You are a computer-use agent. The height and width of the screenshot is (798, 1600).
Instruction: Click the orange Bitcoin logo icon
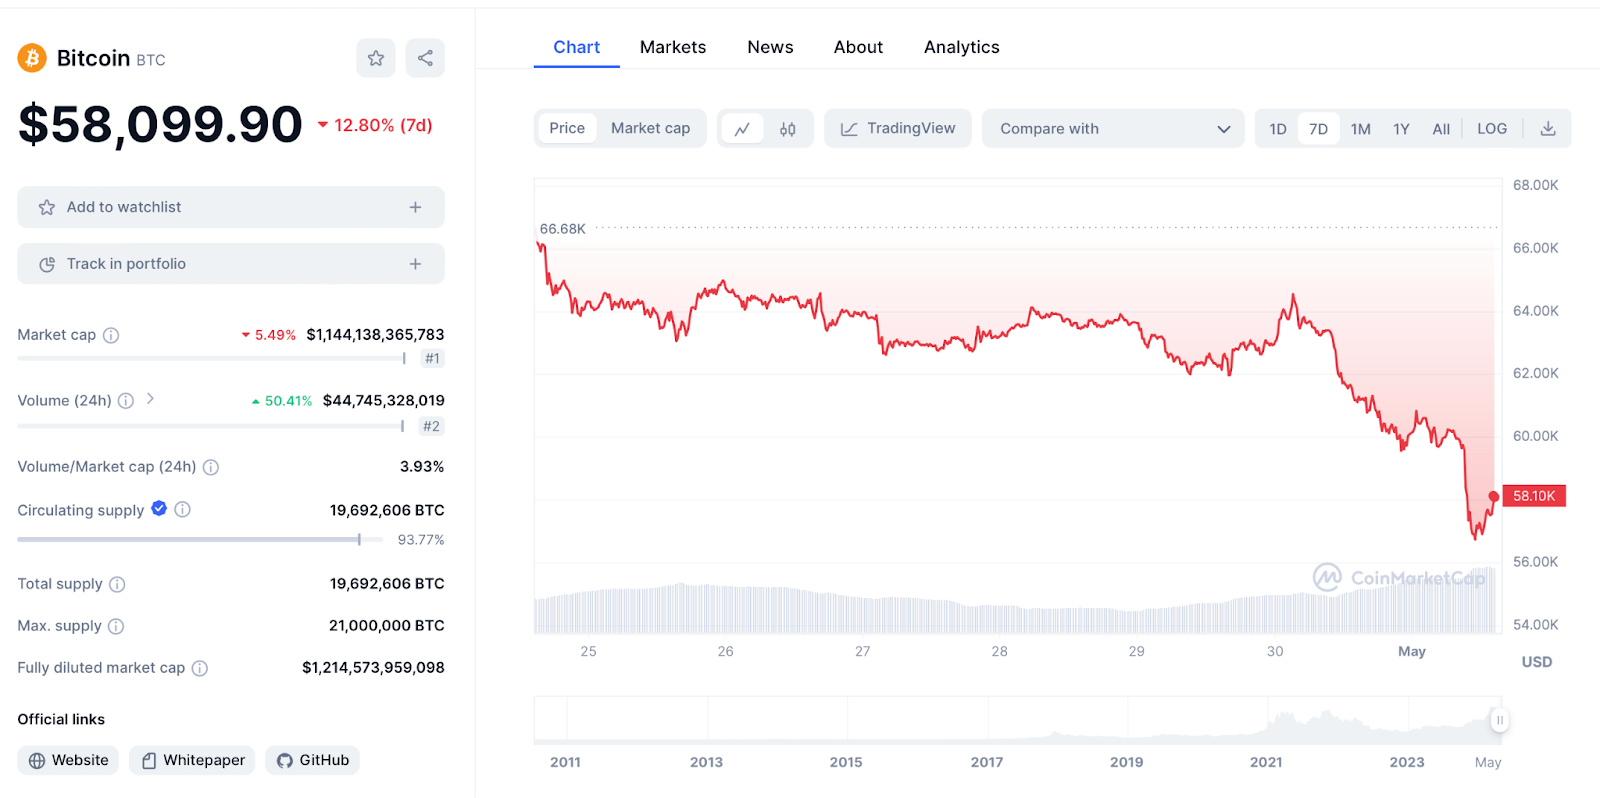[x=32, y=58]
